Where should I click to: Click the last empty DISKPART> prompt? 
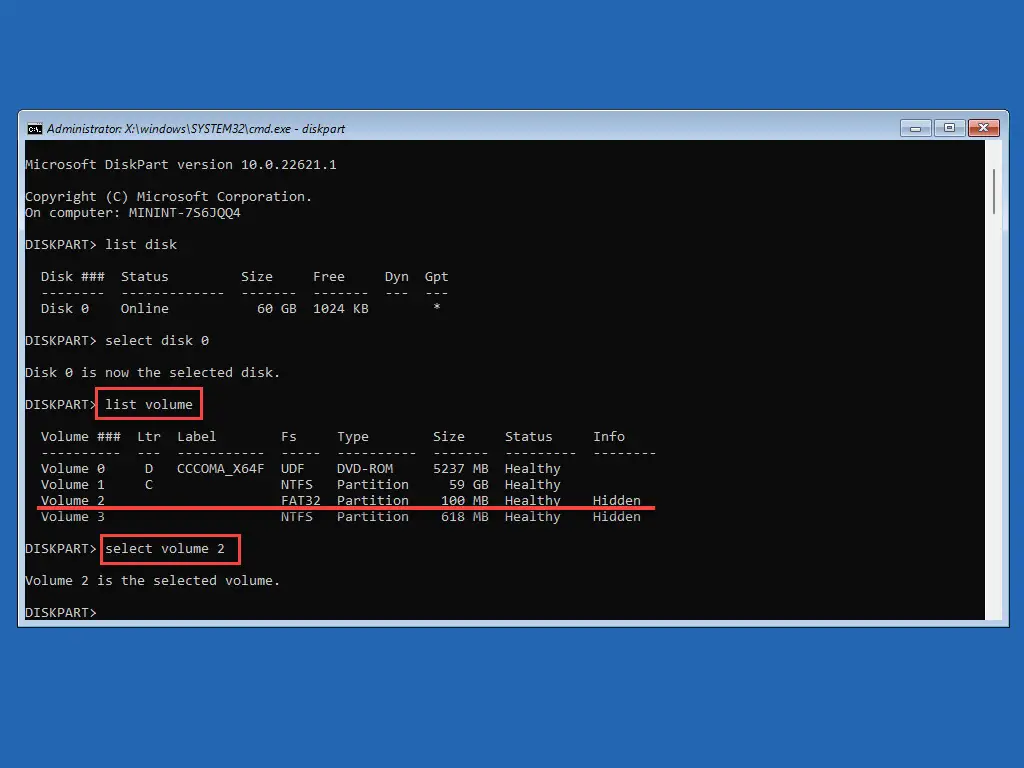coord(61,613)
